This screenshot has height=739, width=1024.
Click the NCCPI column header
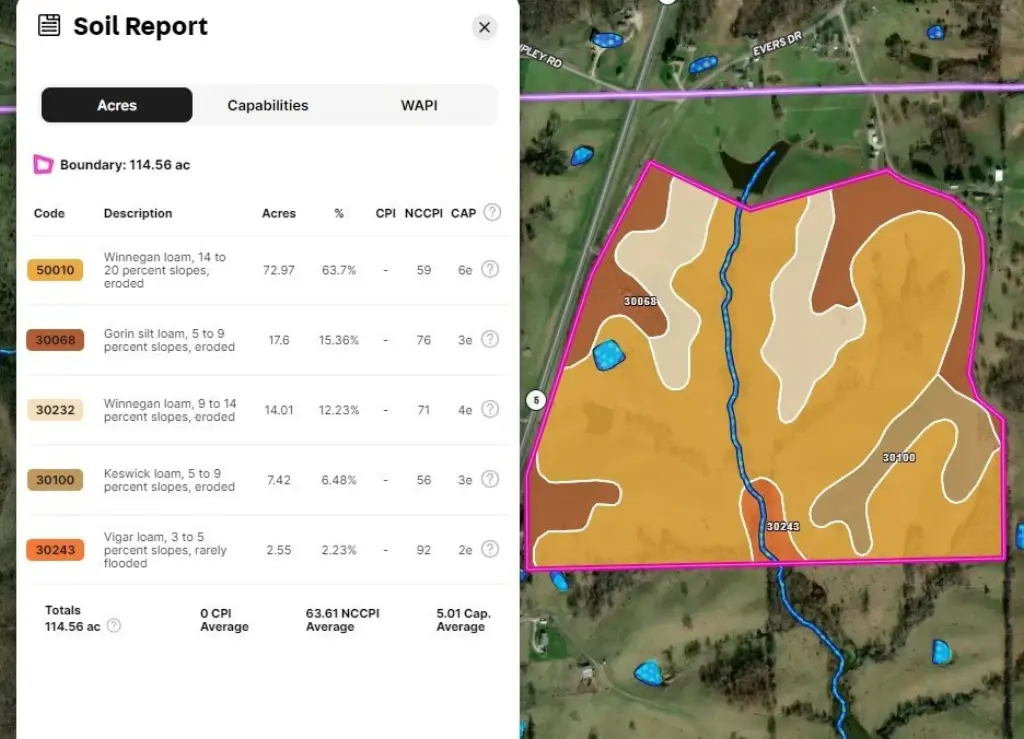click(424, 213)
